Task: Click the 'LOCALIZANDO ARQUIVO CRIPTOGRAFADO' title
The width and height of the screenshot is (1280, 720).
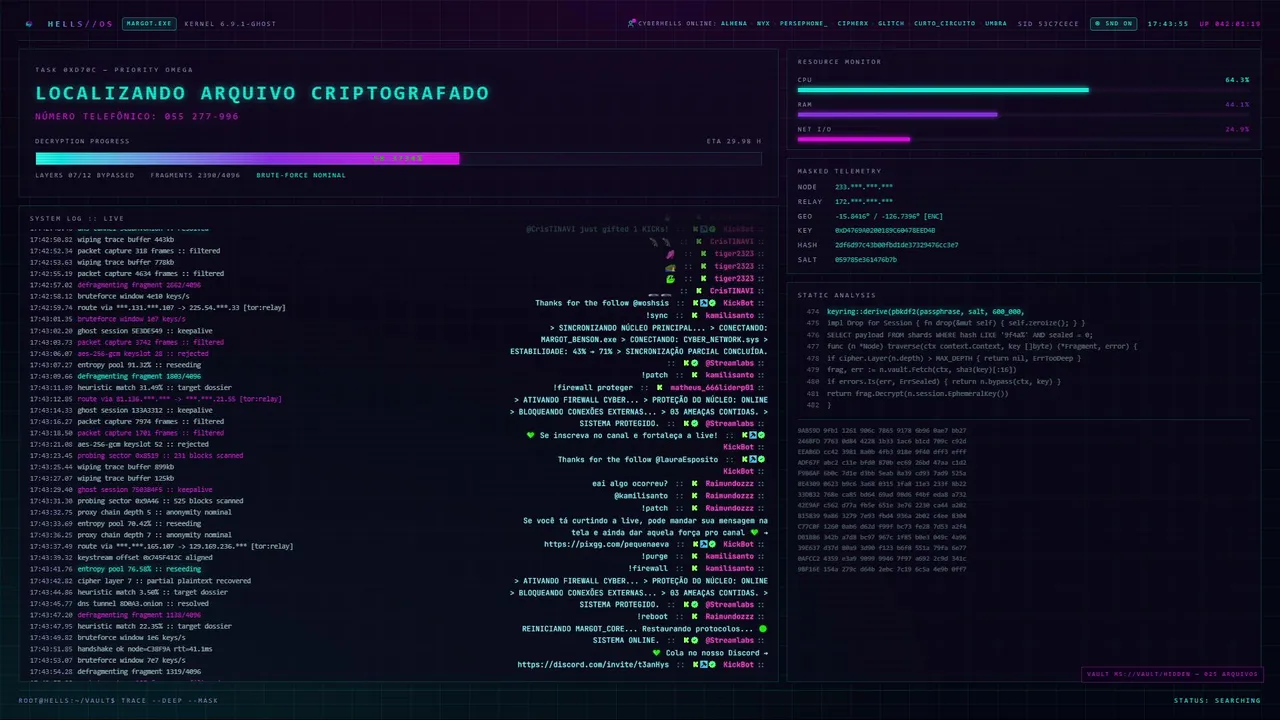Action: [x=262, y=93]
